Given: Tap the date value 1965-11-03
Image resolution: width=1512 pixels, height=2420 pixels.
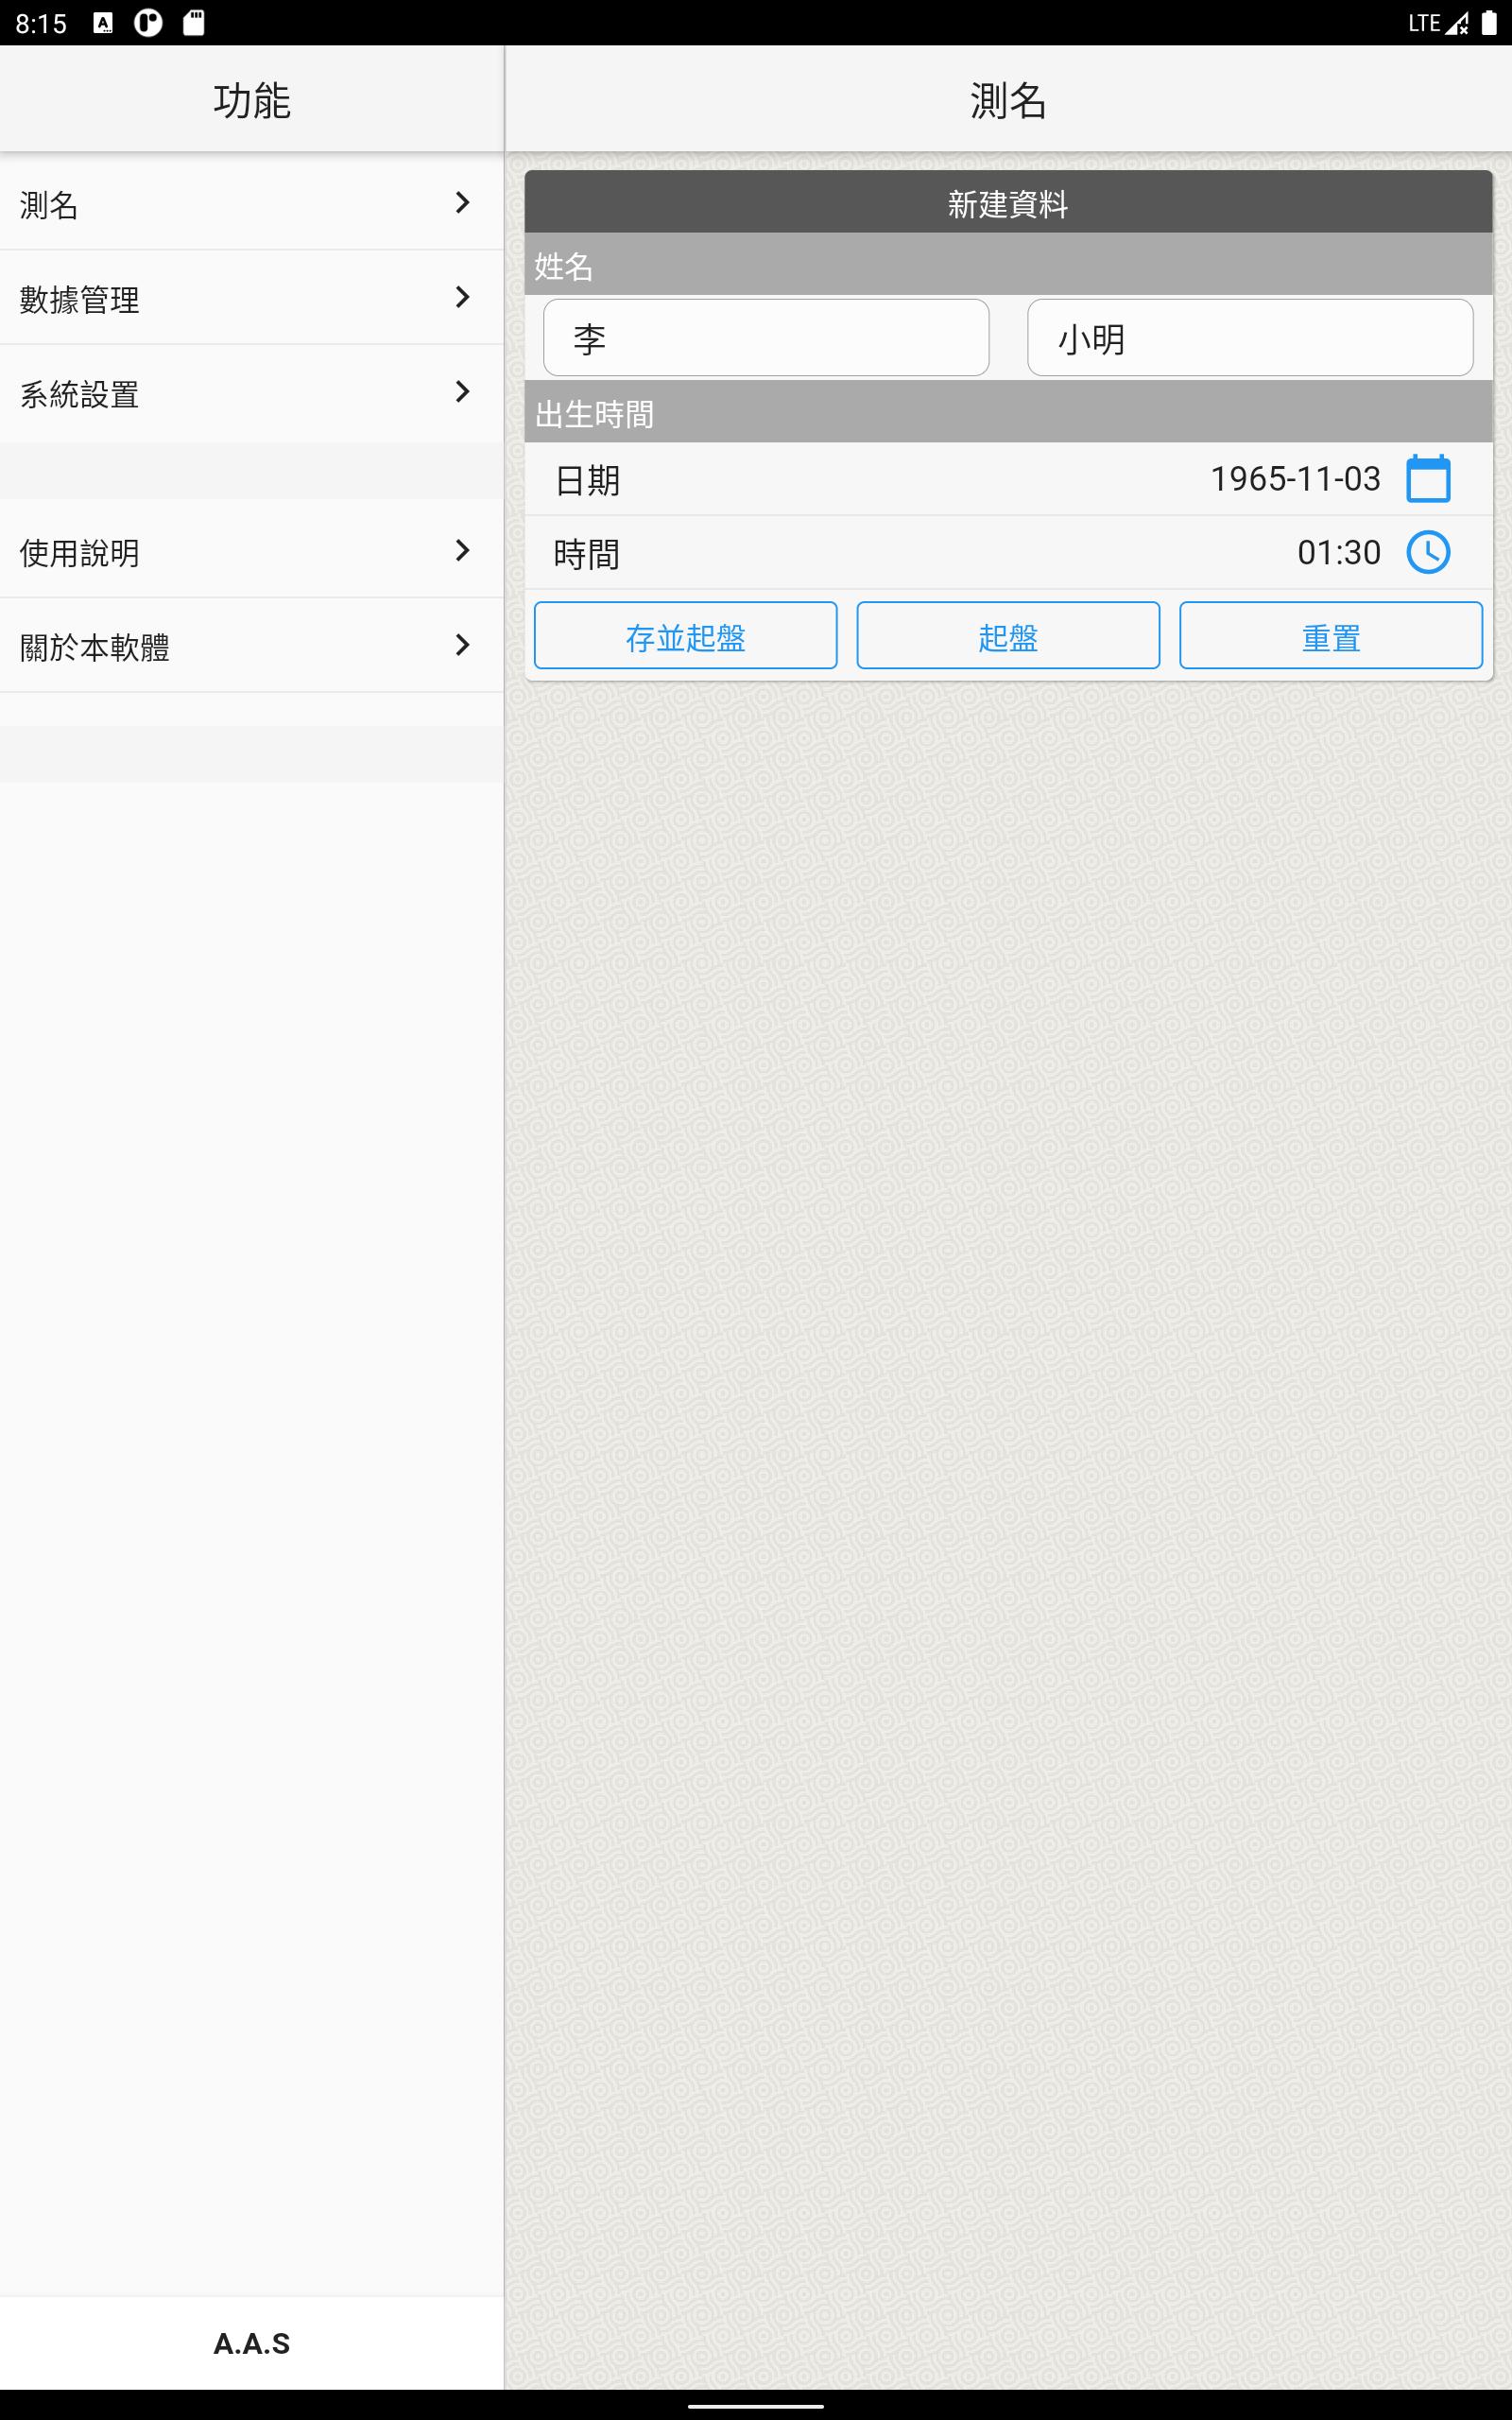Looking at the screenshot, I should pyautogui.click(x=1295, y=479).
